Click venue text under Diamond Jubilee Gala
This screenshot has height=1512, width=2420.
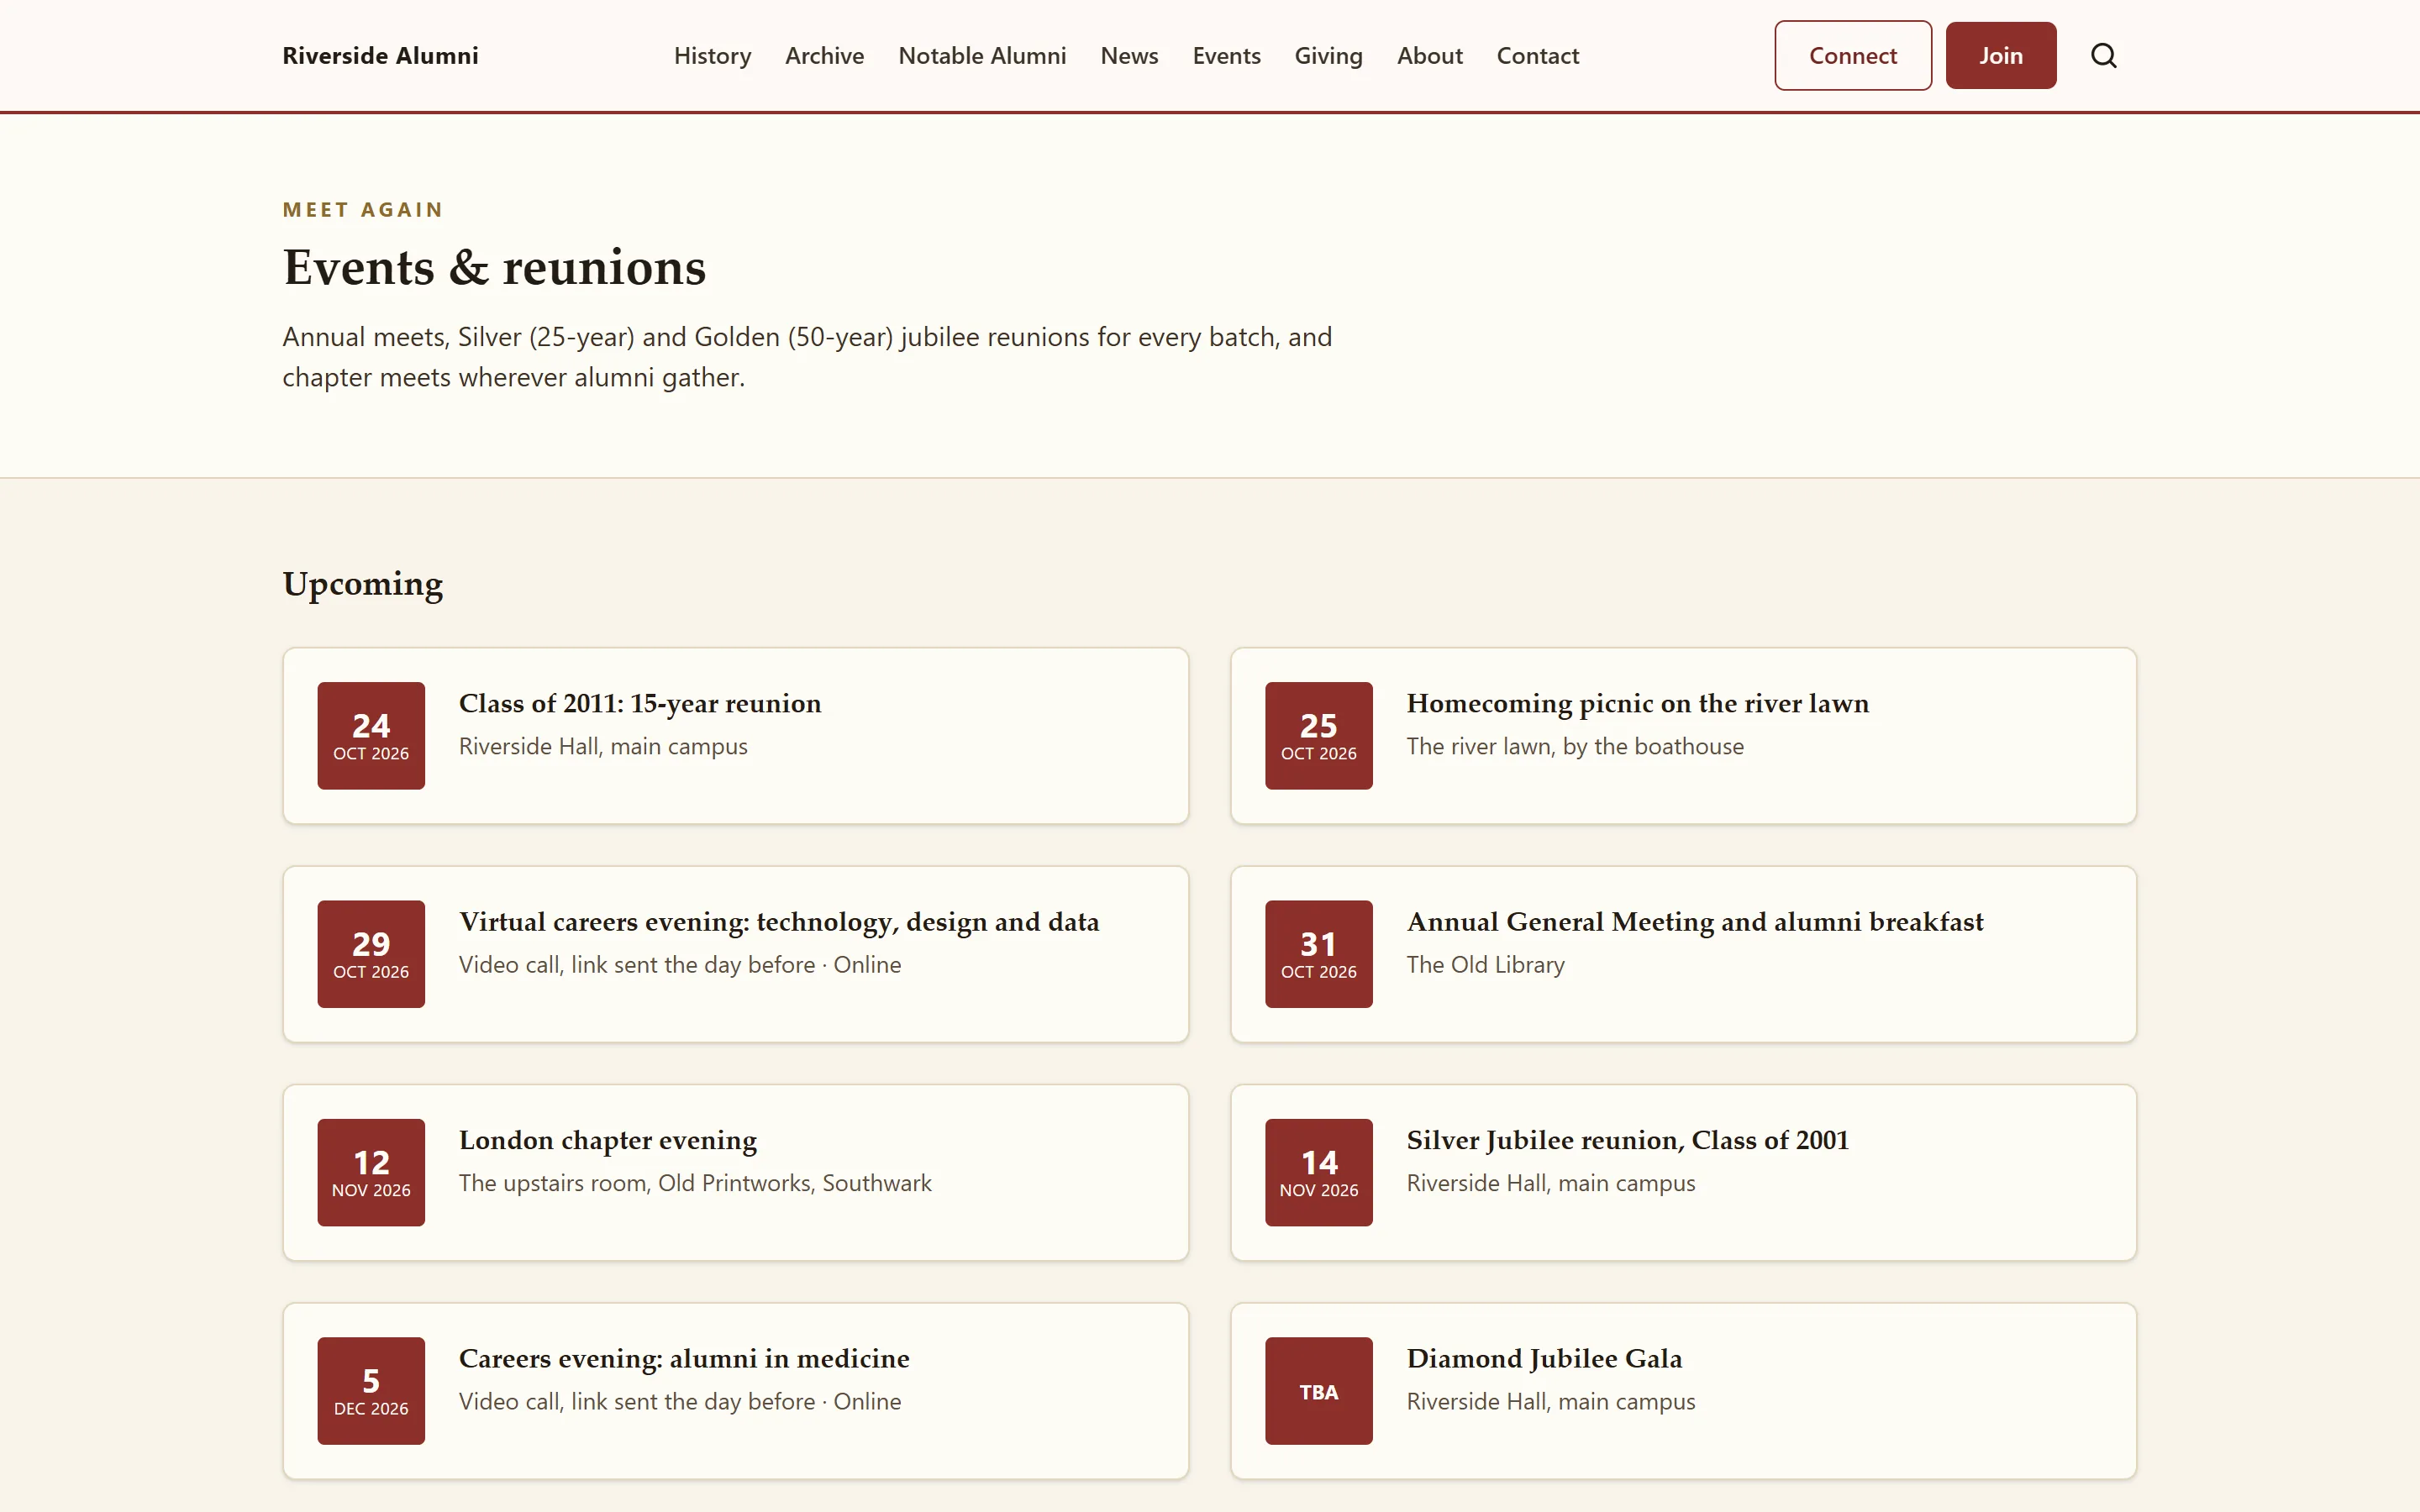pos(1551,1402)
